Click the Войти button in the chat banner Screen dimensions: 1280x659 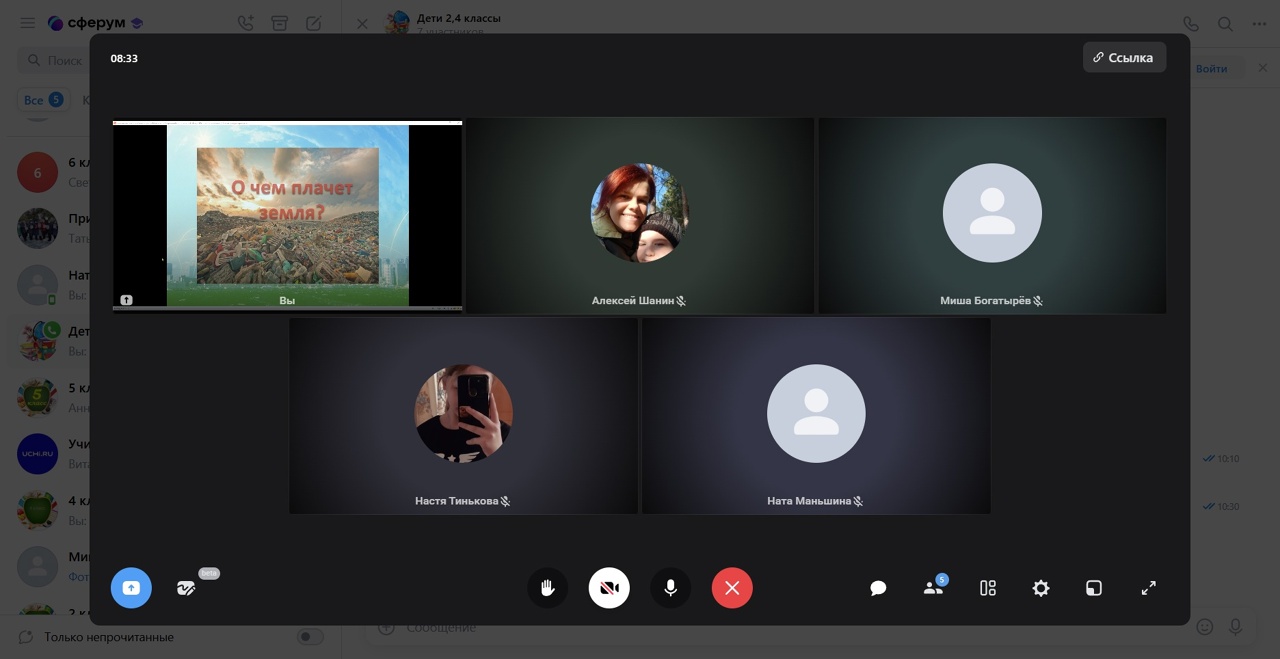[x=1211, y=69]
